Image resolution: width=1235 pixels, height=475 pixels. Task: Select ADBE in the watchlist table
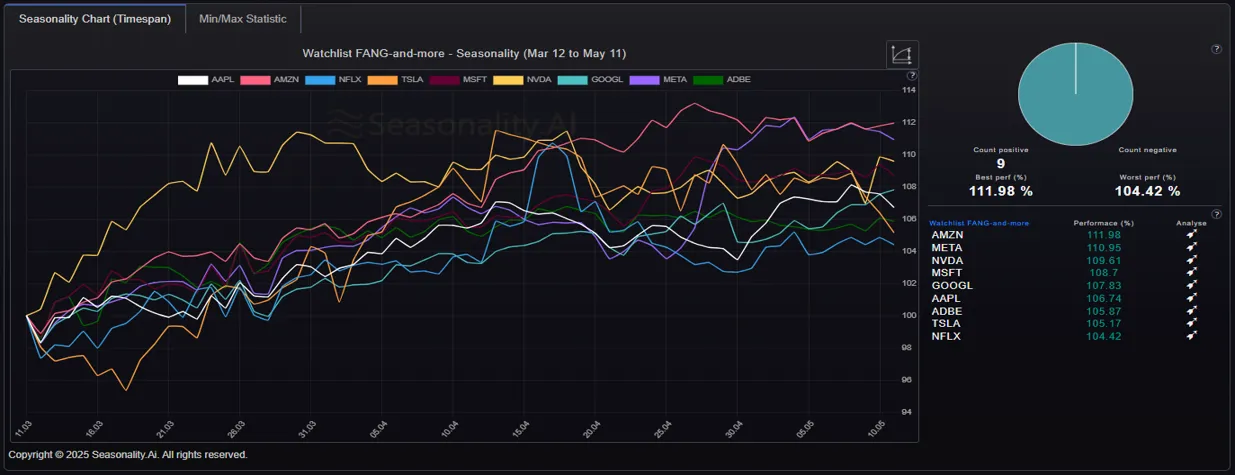(946, 311)
